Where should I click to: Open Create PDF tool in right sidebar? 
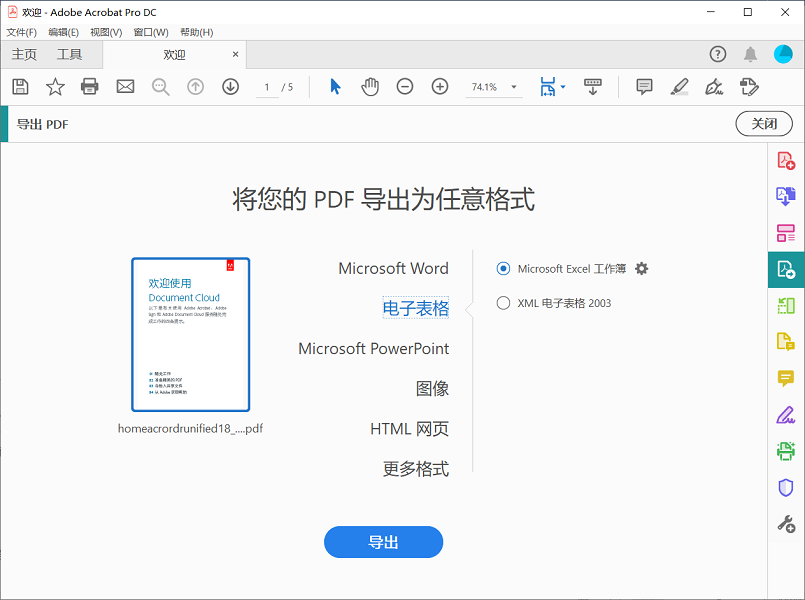point(786,161)
